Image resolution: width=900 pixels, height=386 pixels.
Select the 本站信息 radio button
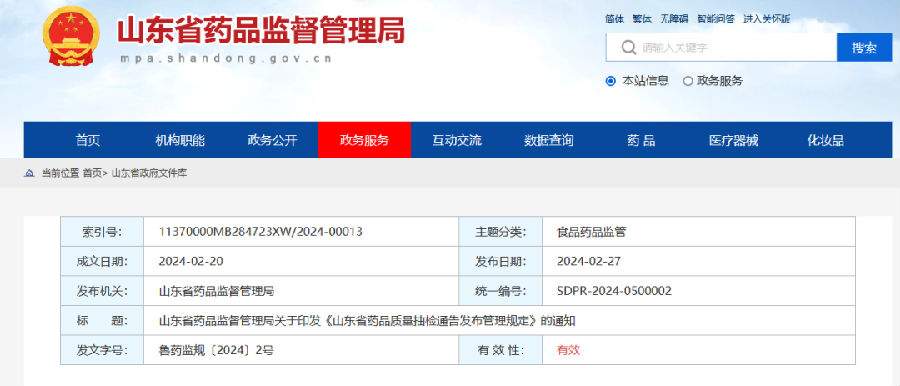[611, 81]
